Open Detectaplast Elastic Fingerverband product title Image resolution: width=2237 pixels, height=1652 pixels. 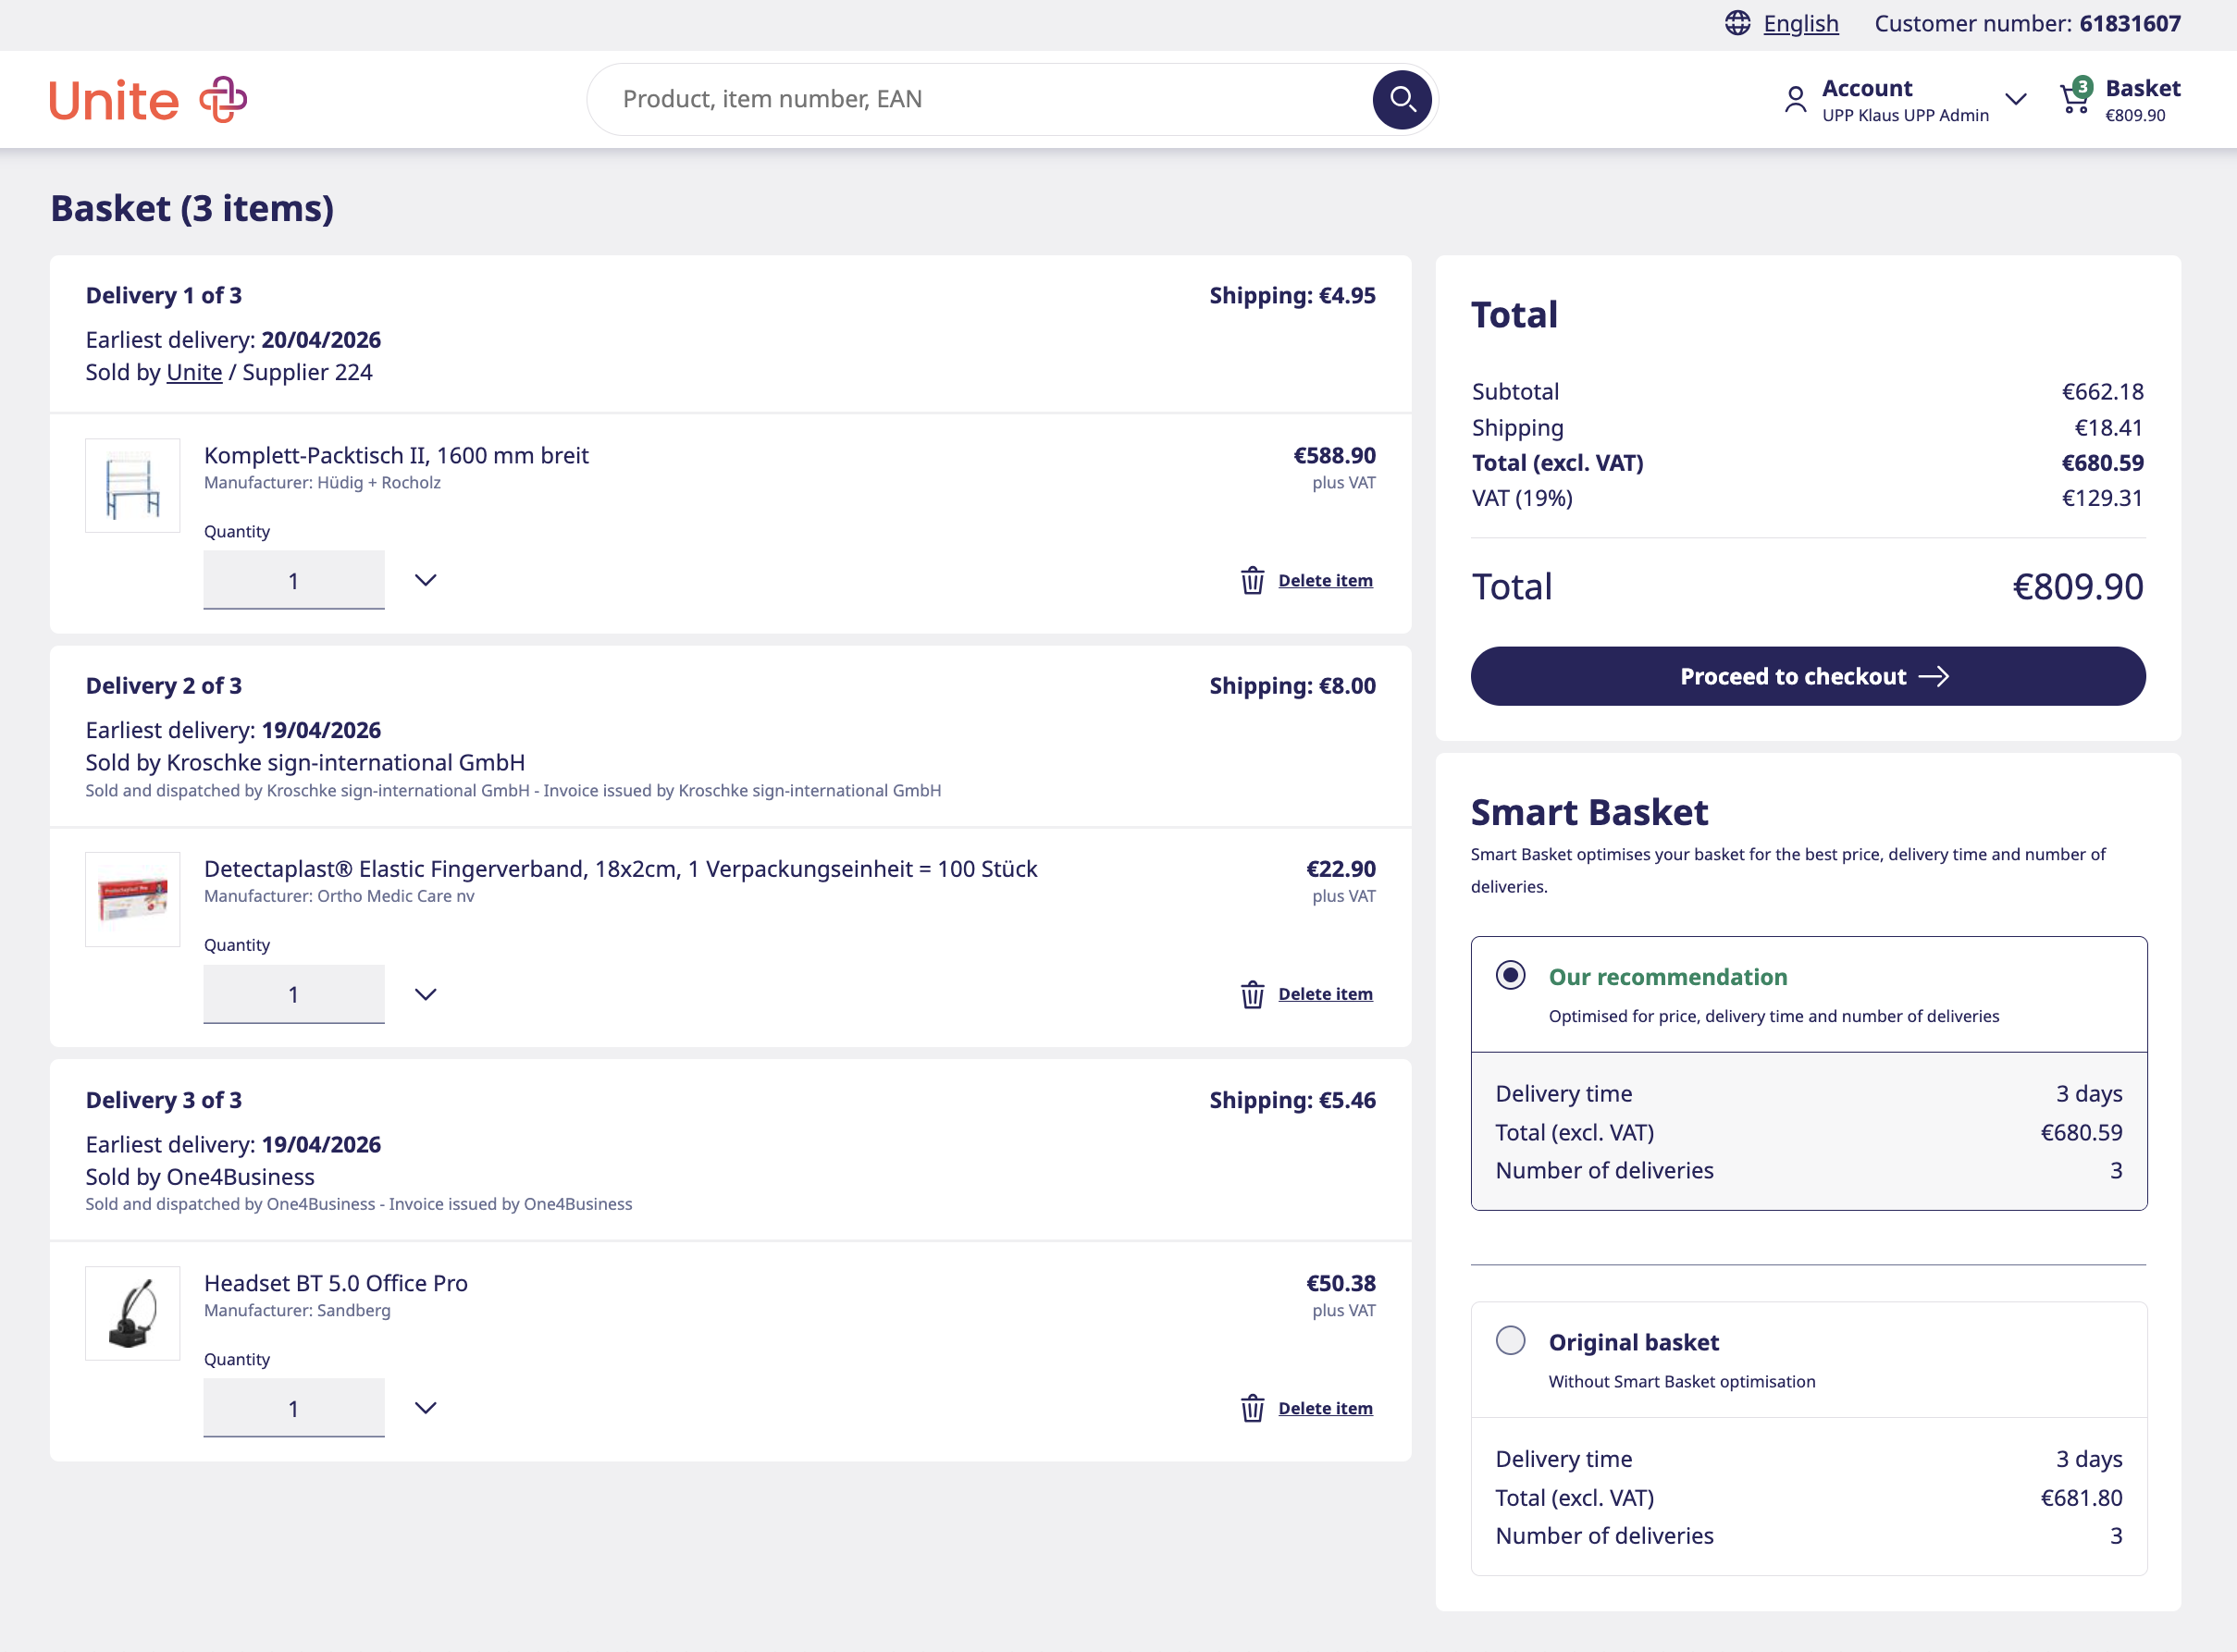(621, 869)
